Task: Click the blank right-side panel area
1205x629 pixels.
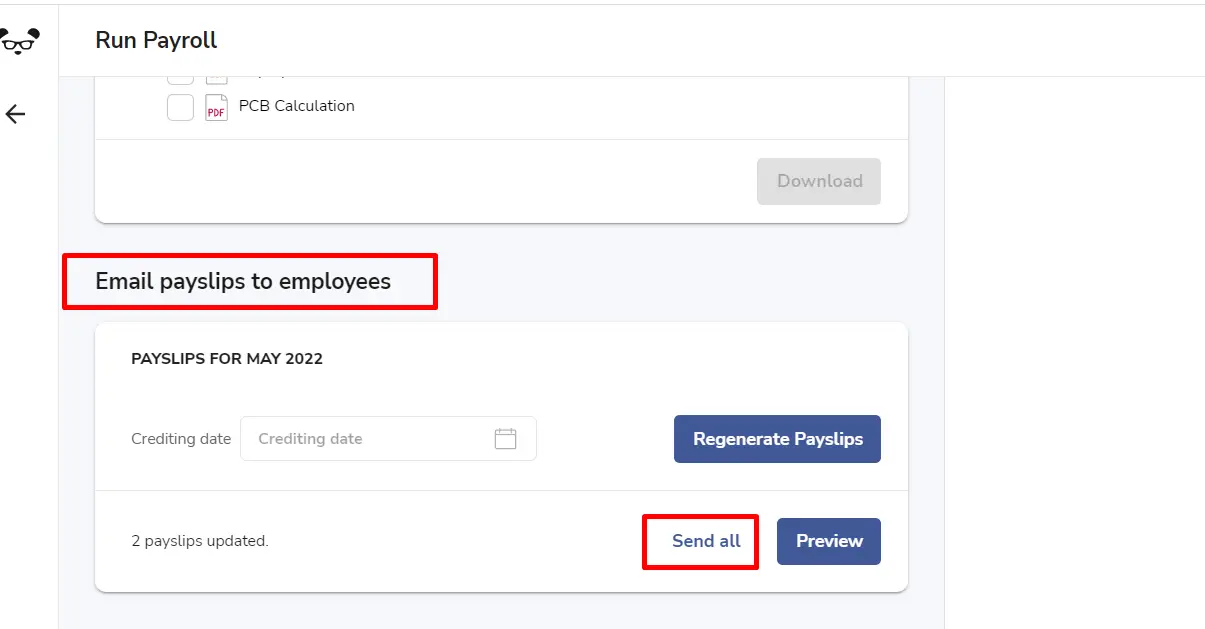Action: [1075, 350]
